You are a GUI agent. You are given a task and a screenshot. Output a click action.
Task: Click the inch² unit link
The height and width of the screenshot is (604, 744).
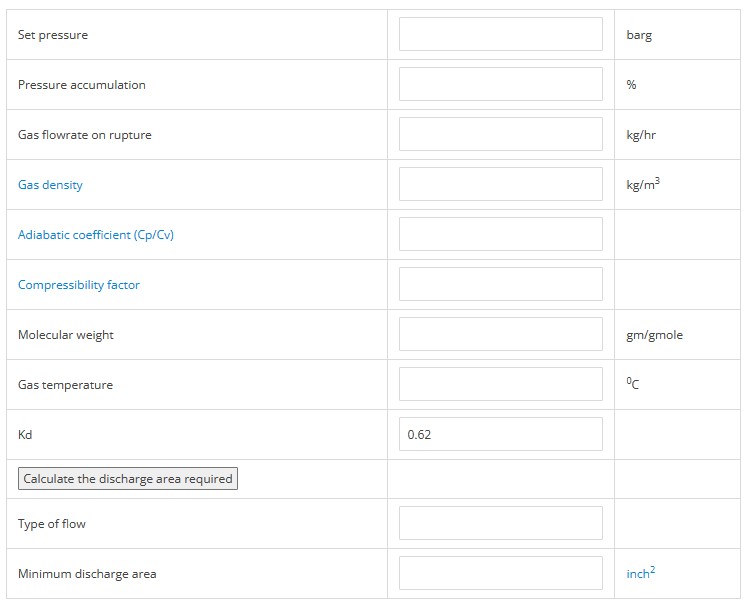coord(641,572)
